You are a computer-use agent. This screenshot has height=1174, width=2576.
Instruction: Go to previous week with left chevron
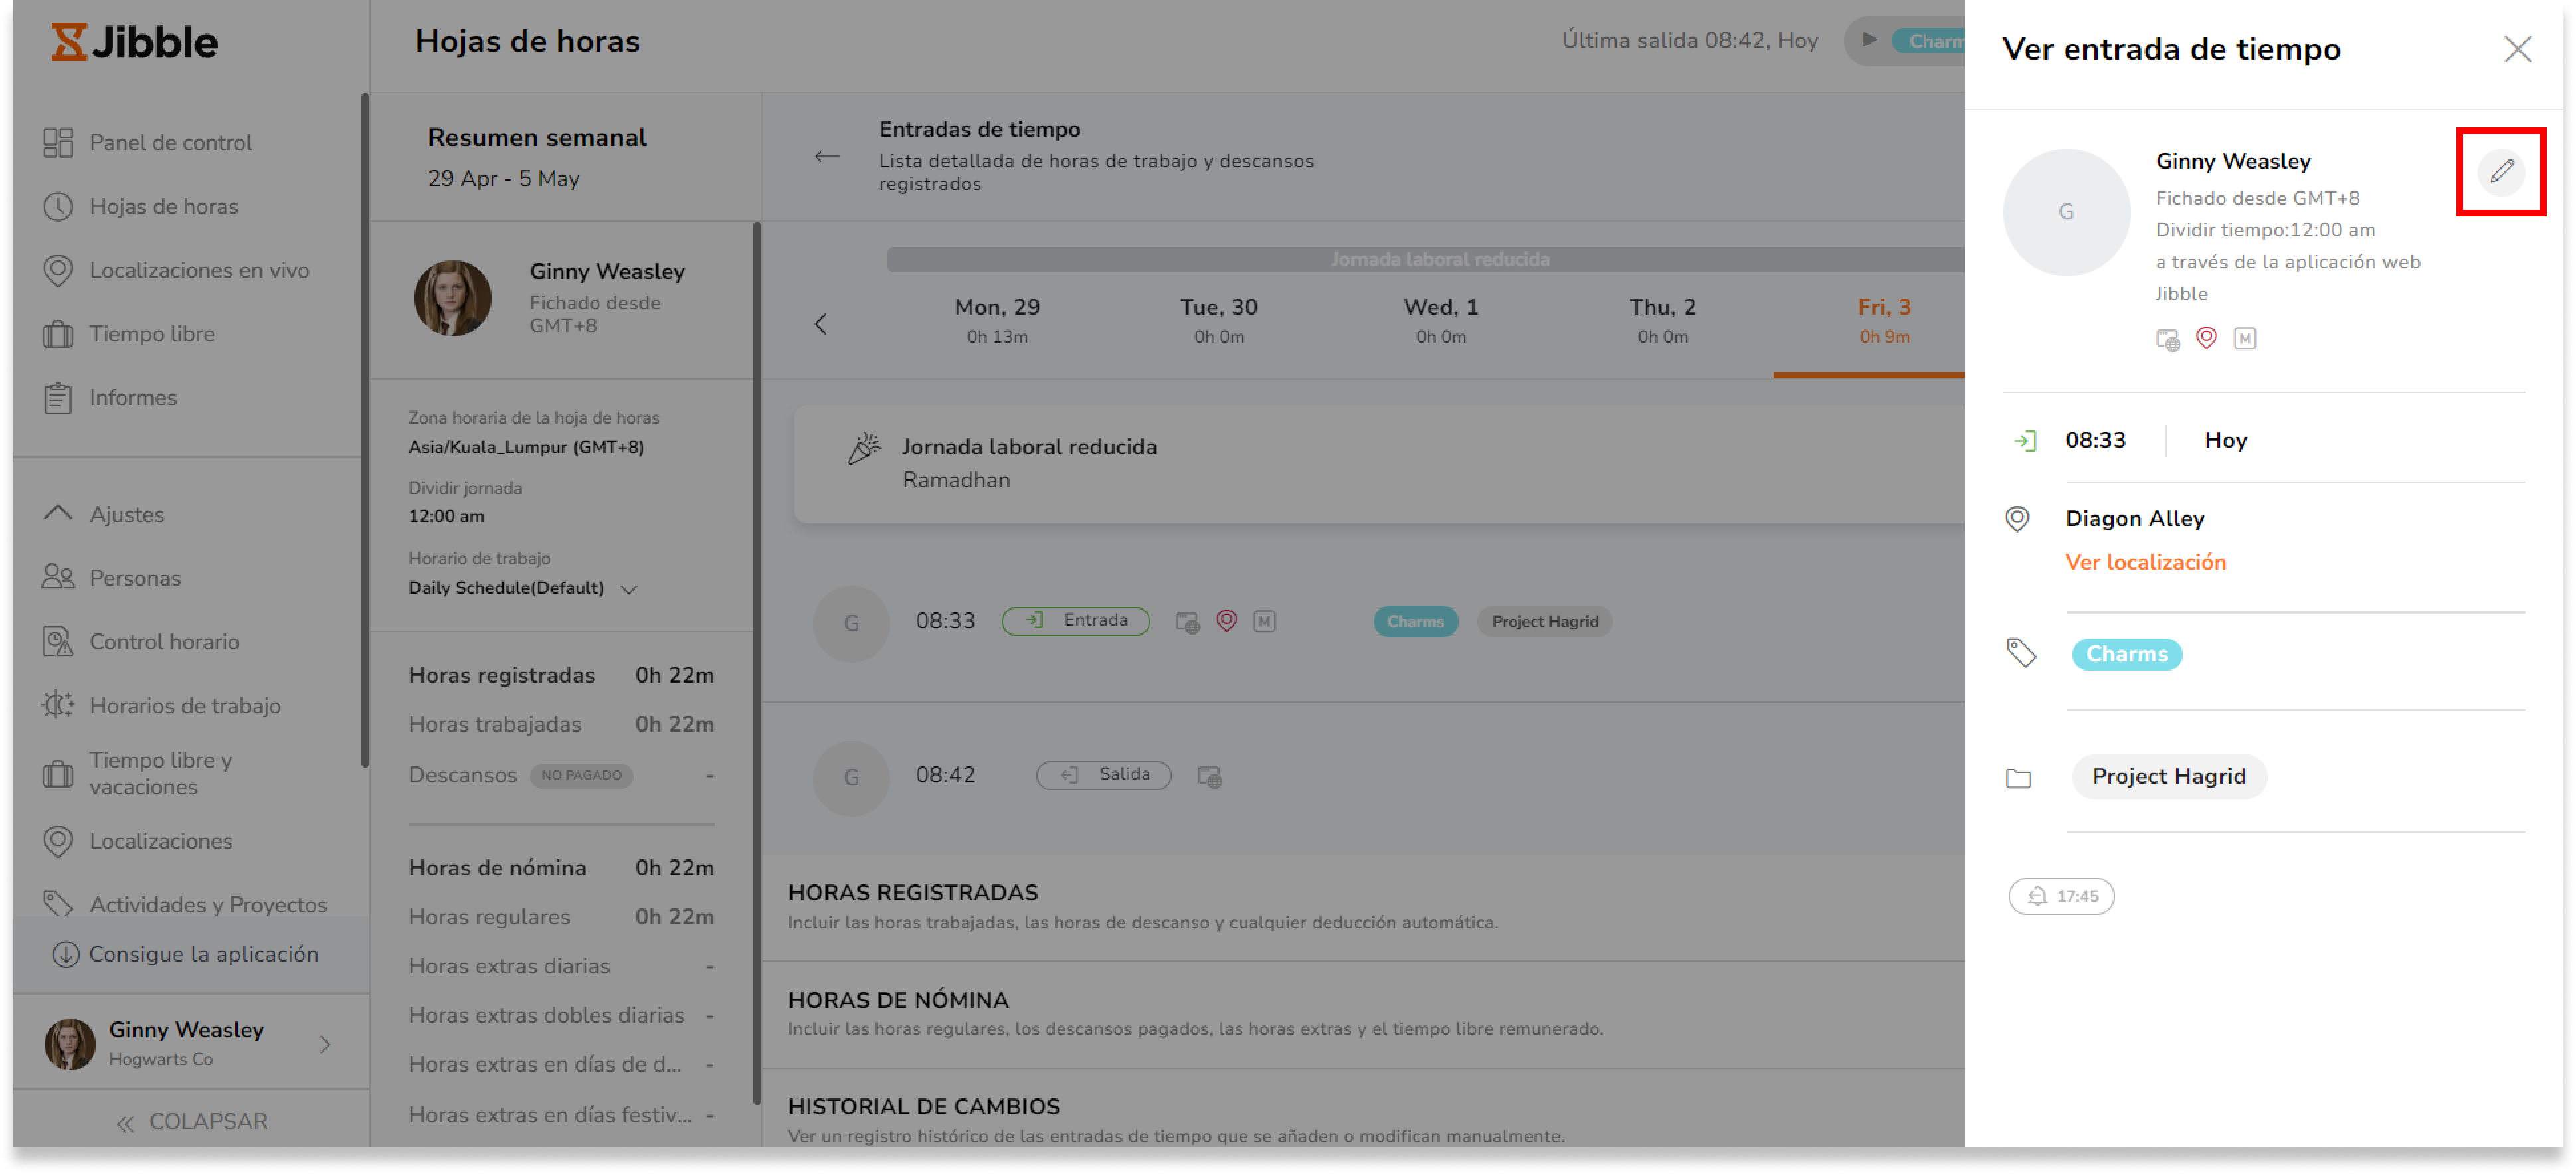[x=820, y=324]
